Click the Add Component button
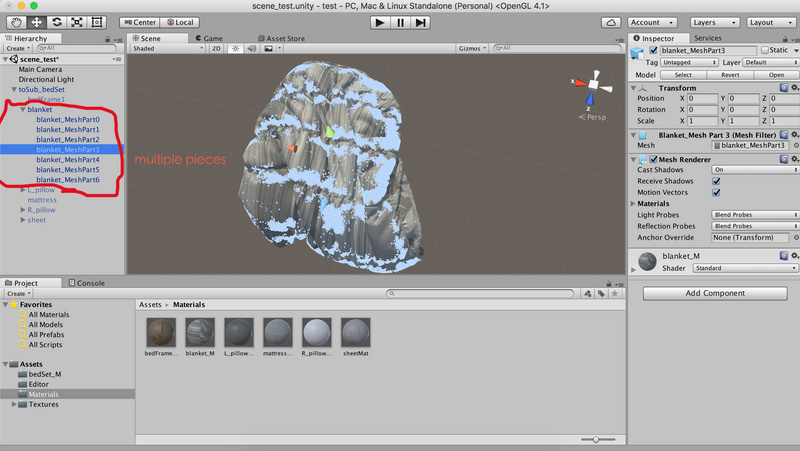 click(x=715, y=293)
